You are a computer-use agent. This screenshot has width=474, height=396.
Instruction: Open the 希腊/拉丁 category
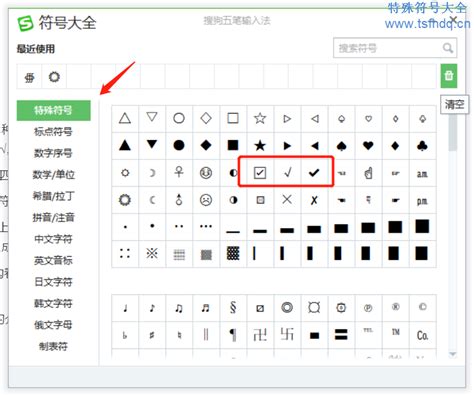(x=53, y=196)
